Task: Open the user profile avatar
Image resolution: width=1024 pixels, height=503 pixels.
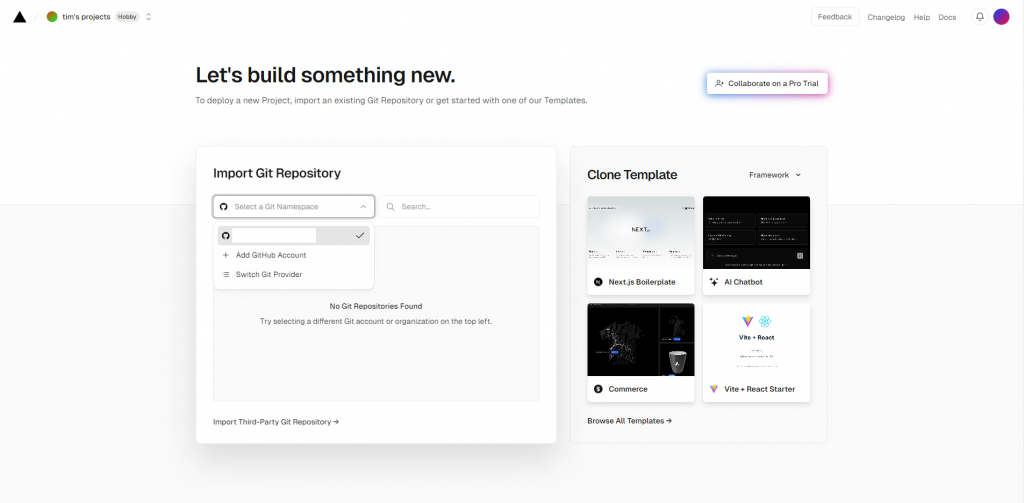Action: click(x=1001, y=17)
